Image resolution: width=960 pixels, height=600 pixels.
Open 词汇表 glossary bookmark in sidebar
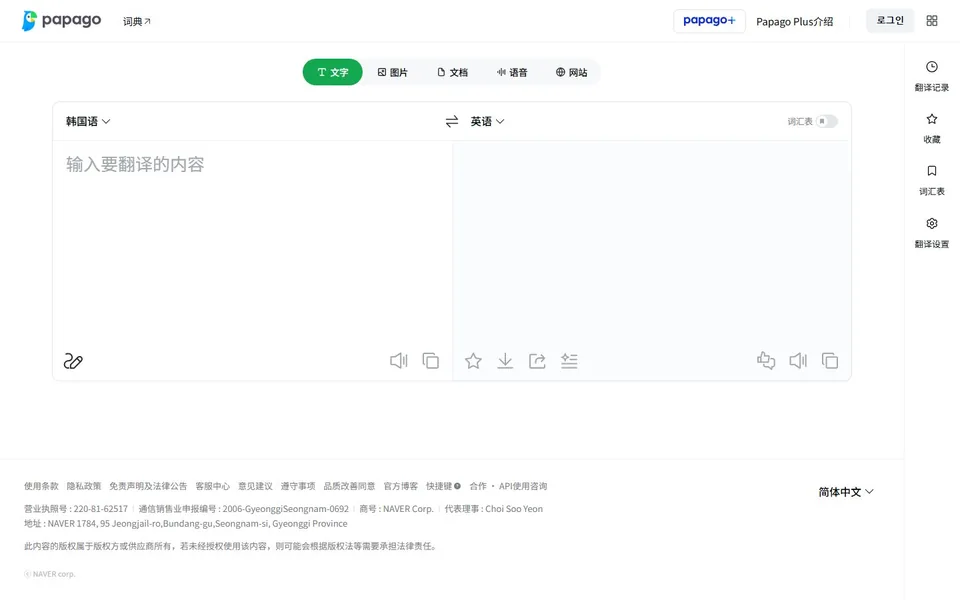click(932, 181)
